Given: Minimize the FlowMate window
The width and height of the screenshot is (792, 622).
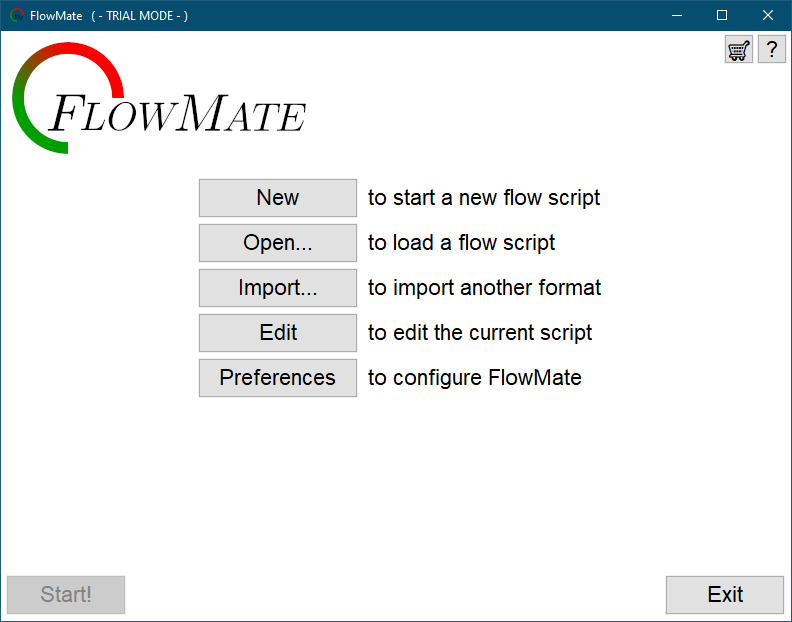Looking at the screenshot, I should (676, 16).
